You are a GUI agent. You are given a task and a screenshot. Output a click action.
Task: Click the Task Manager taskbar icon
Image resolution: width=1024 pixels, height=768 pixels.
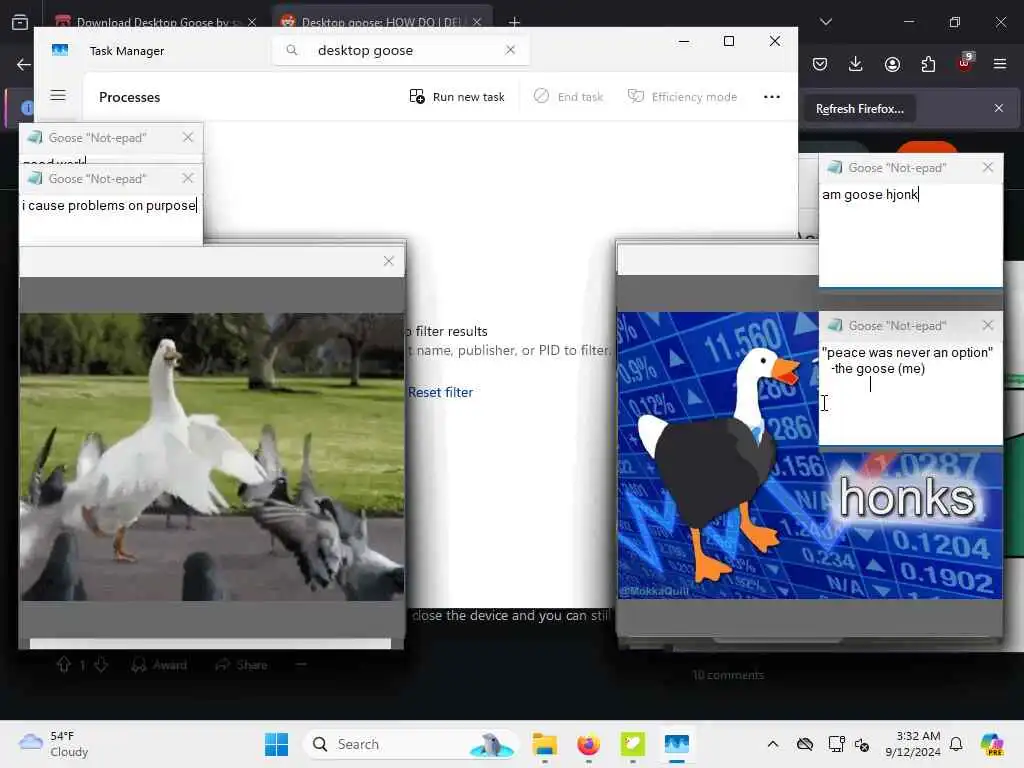point(677,744)
